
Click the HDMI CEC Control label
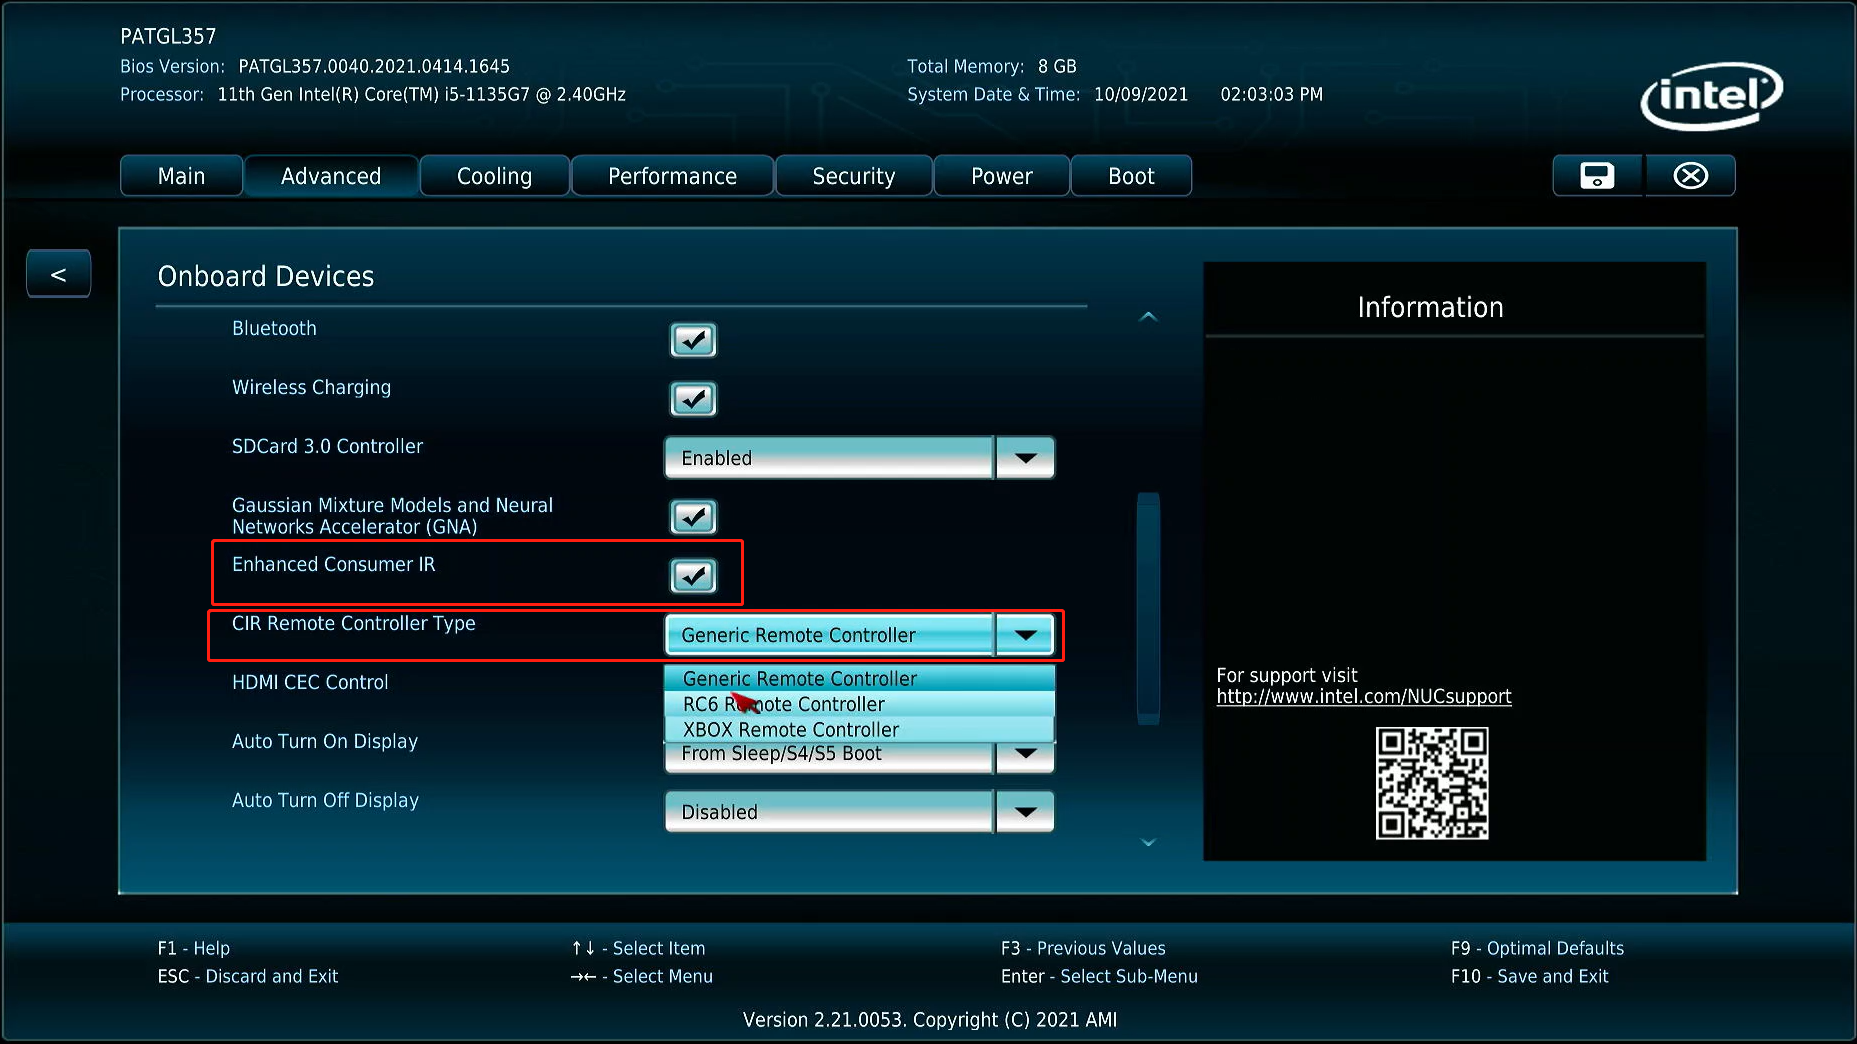[310, 682]
